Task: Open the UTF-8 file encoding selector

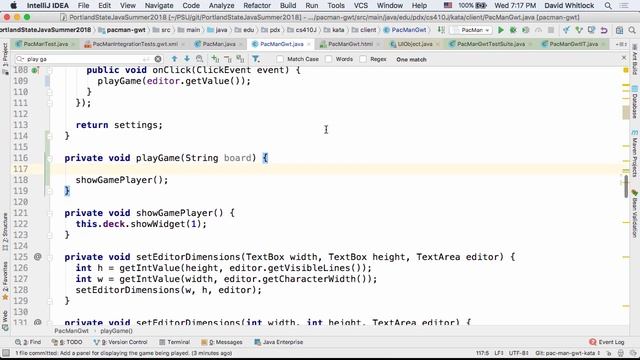Action: tap(519, 353)
